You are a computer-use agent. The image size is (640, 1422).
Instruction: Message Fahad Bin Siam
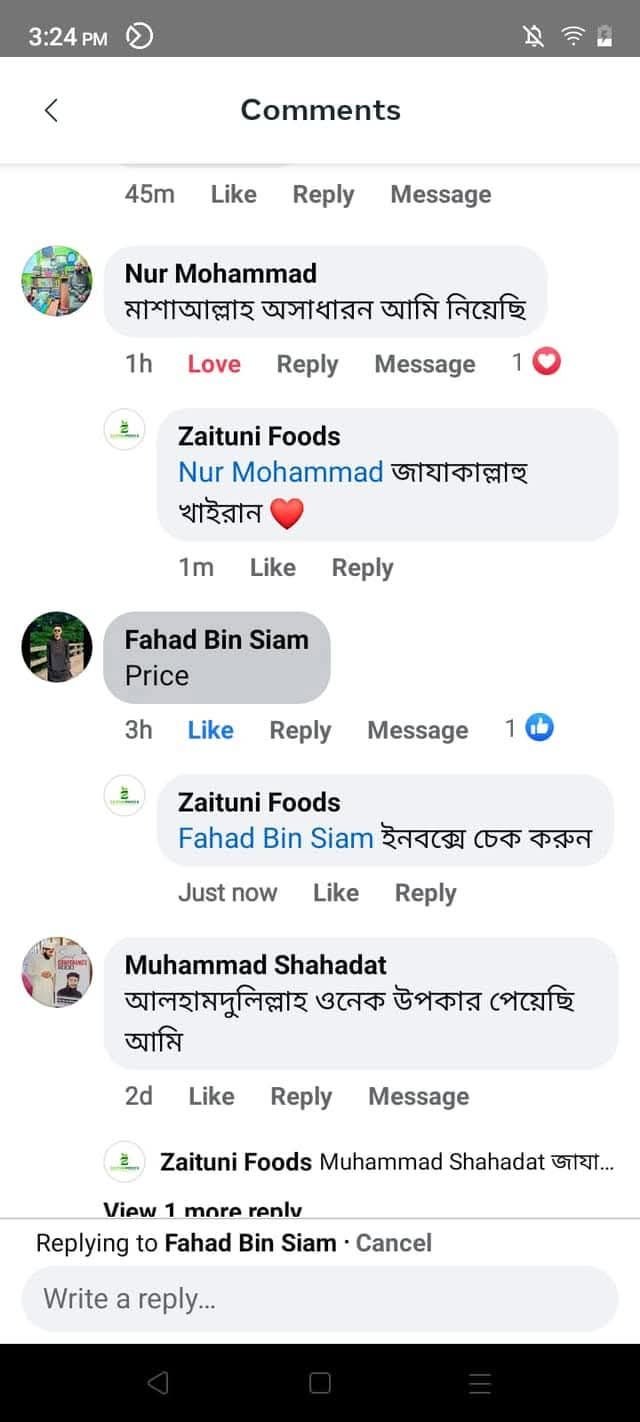pyautogui.click(x=417, y=730)
